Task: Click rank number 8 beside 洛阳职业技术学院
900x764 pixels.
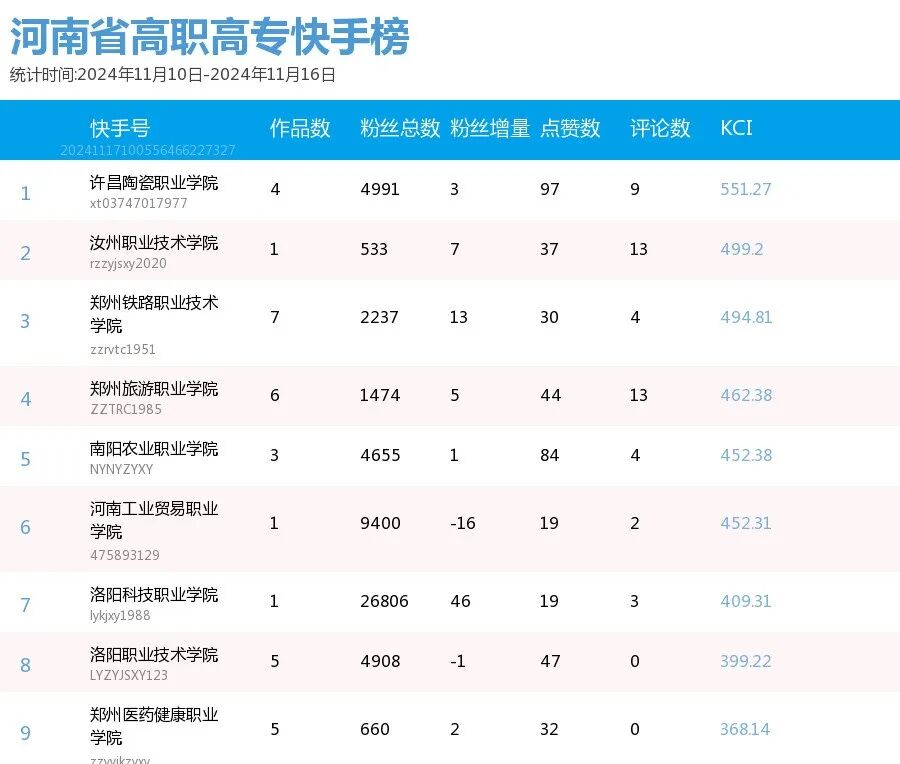Action: [x=25, y=665]
